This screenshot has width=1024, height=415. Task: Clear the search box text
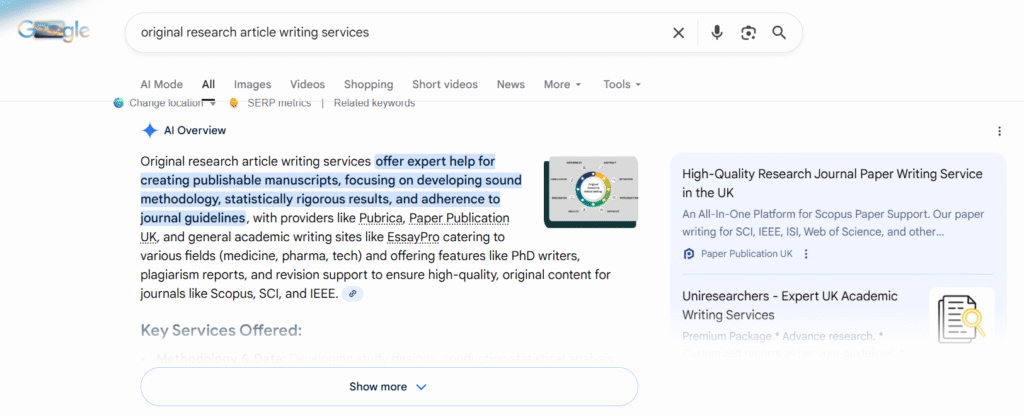[x=678, y=33]
